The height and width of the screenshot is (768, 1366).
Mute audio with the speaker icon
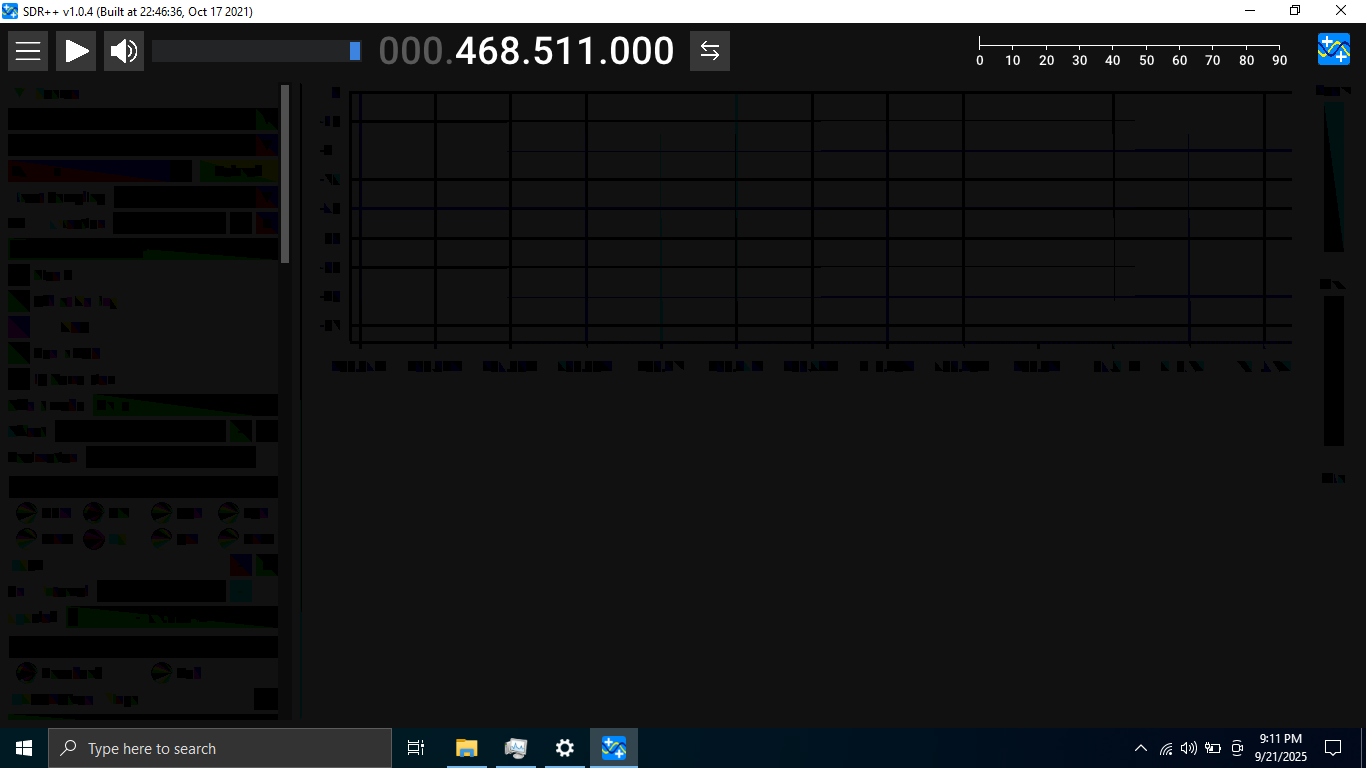[x=124, y=51]
